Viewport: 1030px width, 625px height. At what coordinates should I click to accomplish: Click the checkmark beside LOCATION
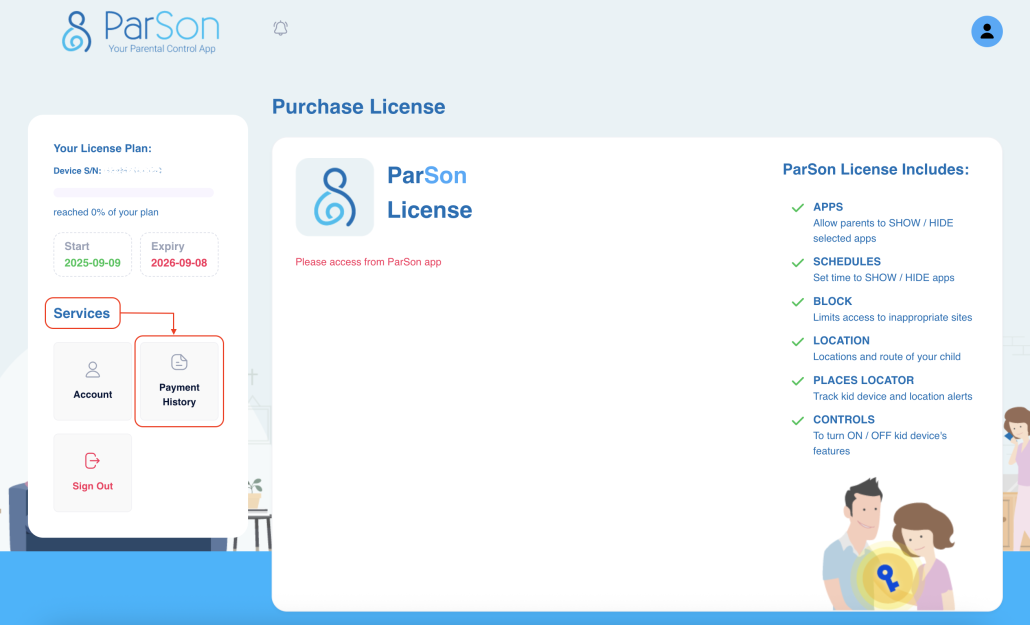tap(798, 342)
